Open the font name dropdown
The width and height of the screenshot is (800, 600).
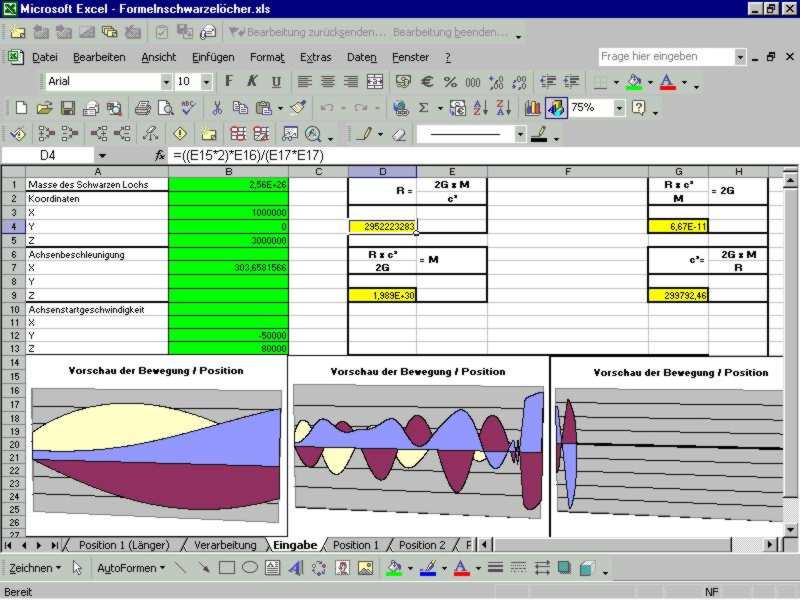166,82
